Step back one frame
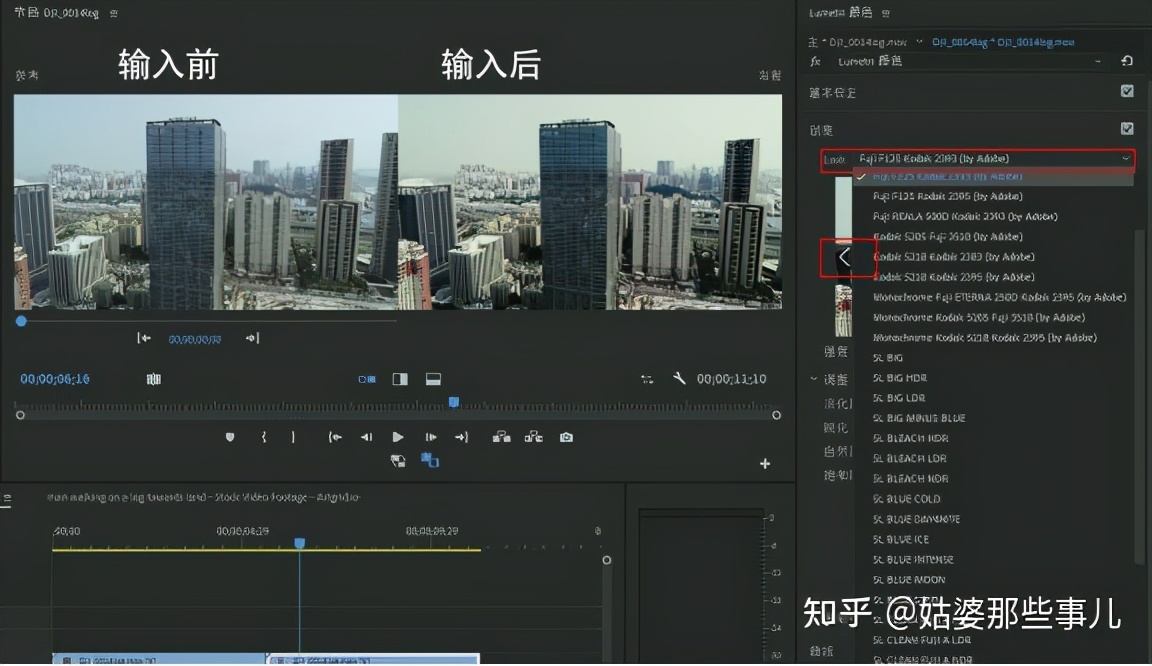Screen dimensions: 1152x666 [x=366, y=437]
